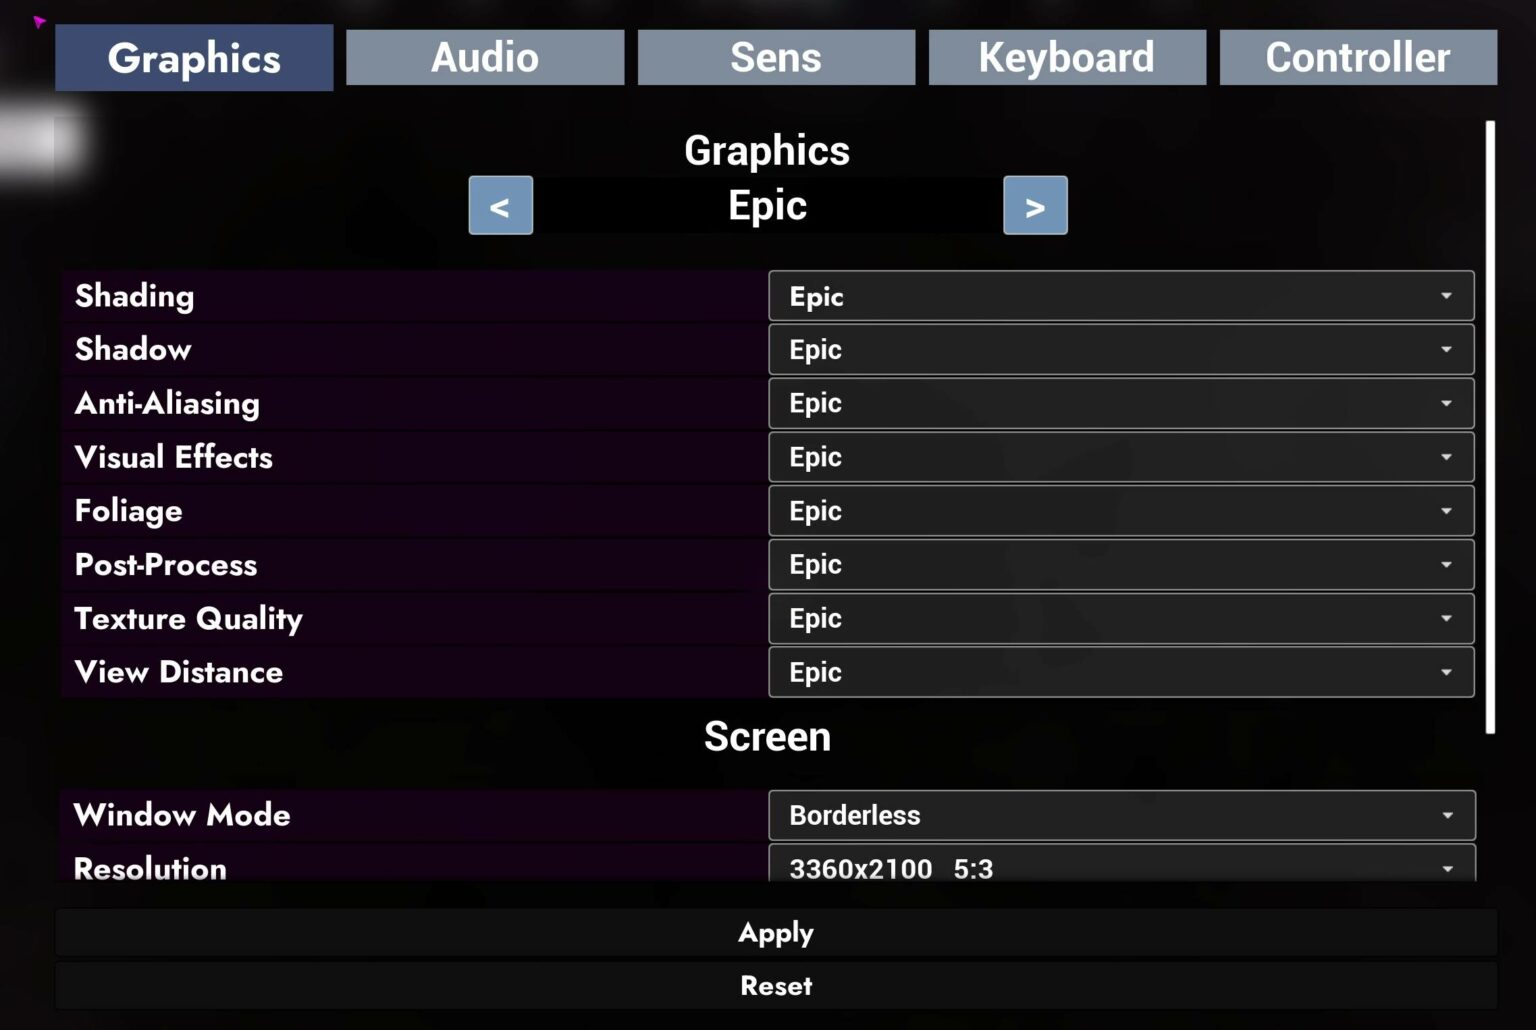
Task: Open the Visual Effects dropdown
Action: 1120,457
